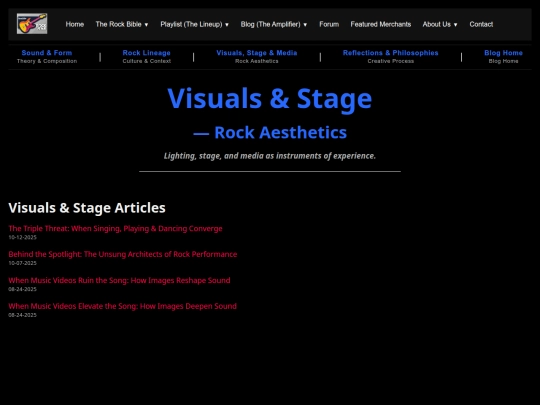The image size is (540, 405).
Task: Click the Visuals & Stage Articles heading
Action: [87, 208]
